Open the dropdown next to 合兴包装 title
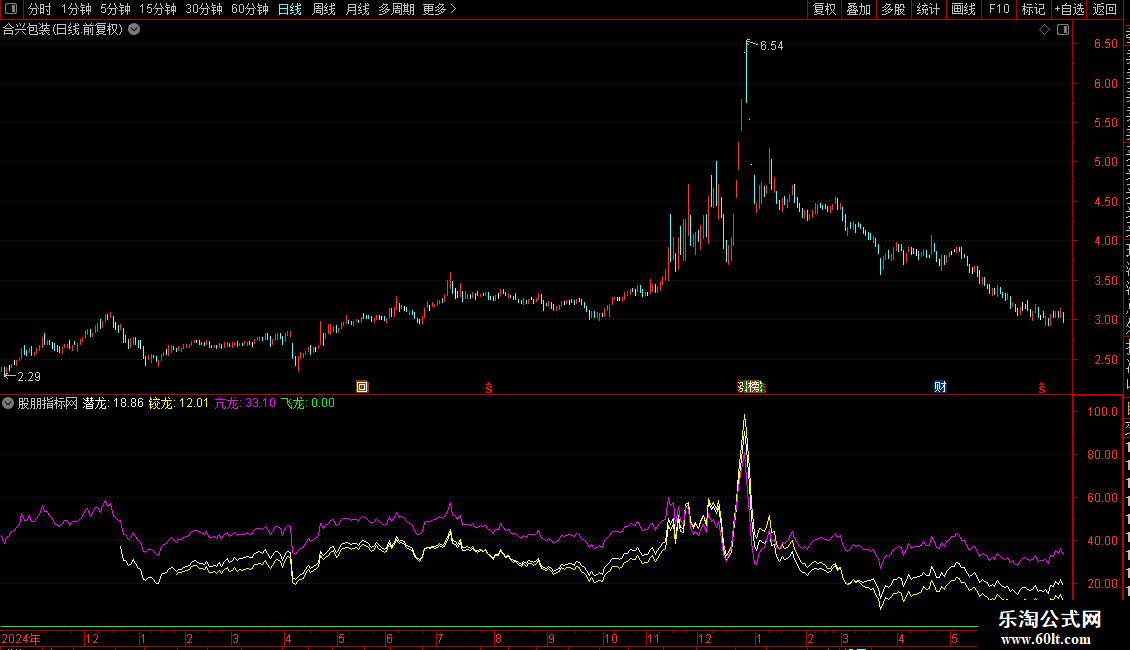The image size is (1130, 650). click(x=134, y=30)
